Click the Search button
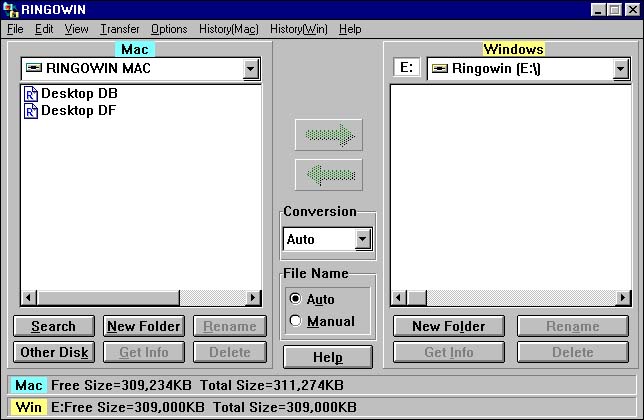The height and width of the screenshot is (420, 644). point(53,326)
